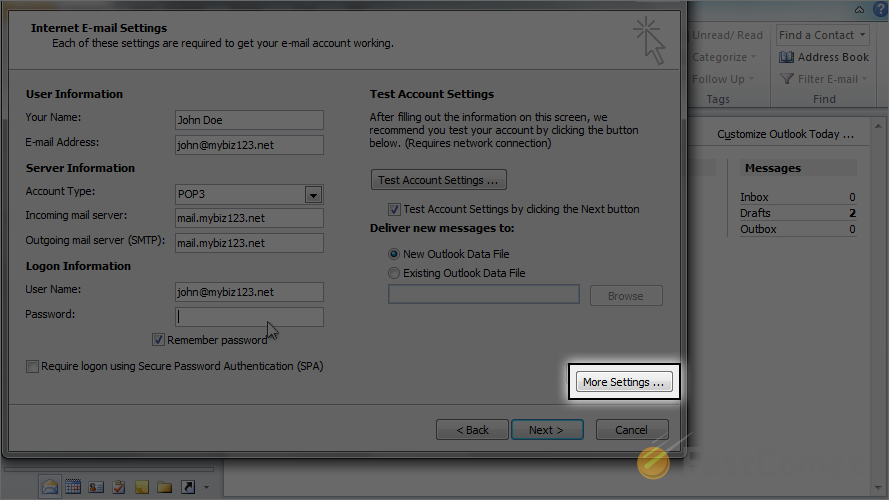Click Outgoing mail server SMTP field

[x=249, y=243]
